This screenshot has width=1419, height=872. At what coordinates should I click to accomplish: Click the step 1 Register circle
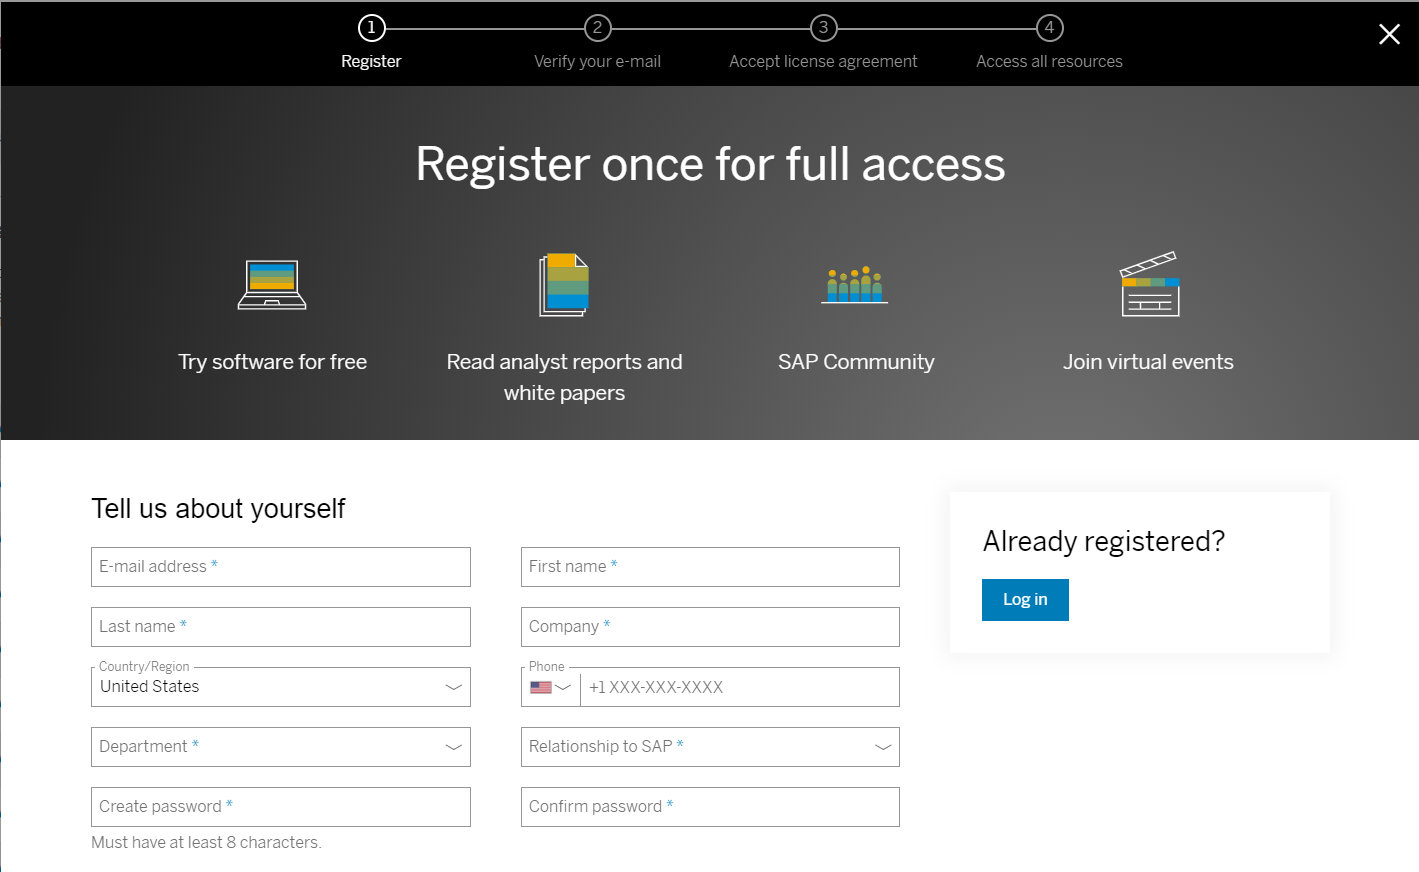pos(371,28)
